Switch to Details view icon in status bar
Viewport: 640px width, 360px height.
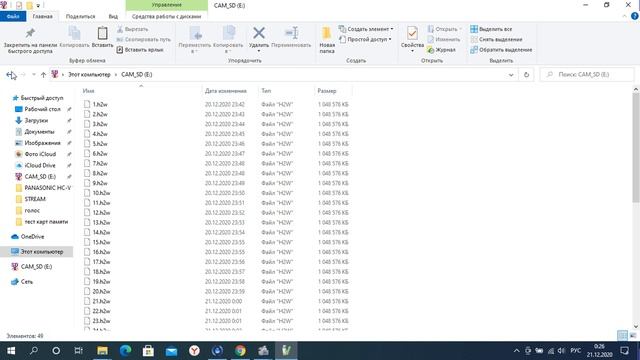click(622, 336)
